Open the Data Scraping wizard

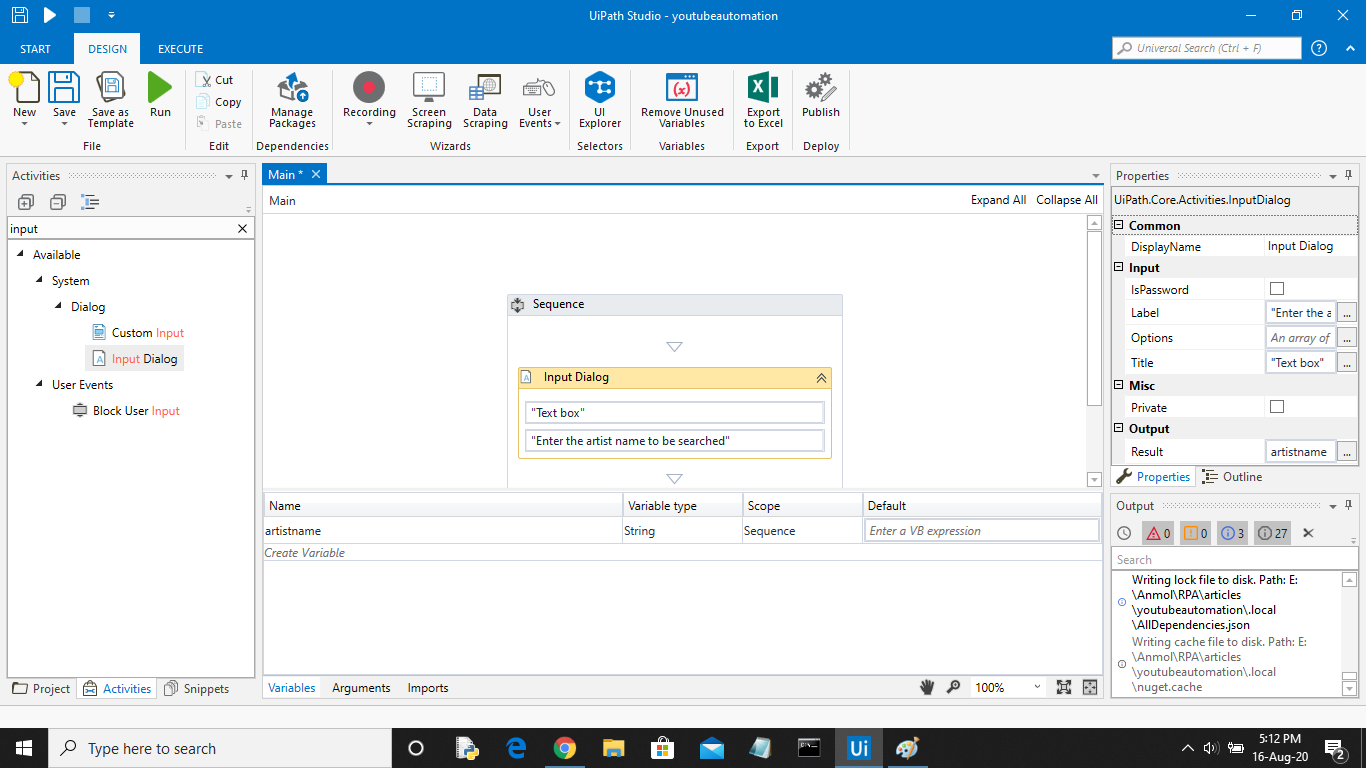click(485, 100)
